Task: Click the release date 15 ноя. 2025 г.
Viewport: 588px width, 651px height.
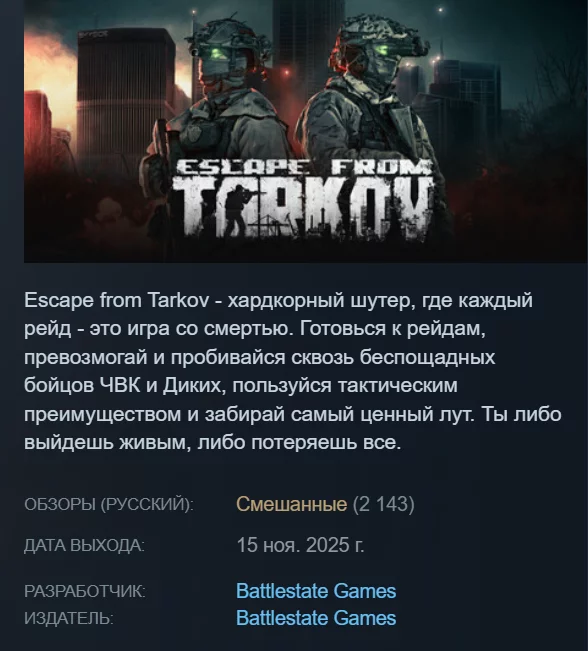Action: pos(300,545)
